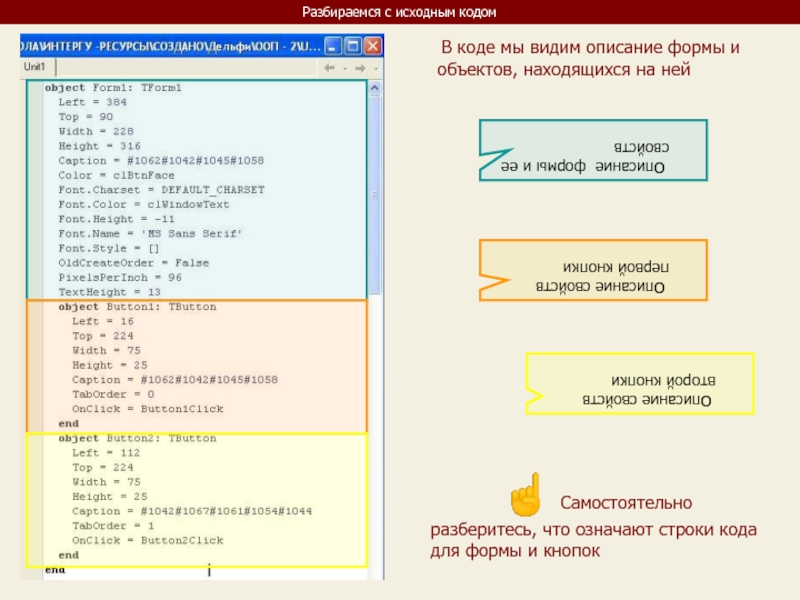Viewport: 800px width, 600px height.
Task: Click the line 'object Form1: TForm1'
Action: tap(113, 88)
